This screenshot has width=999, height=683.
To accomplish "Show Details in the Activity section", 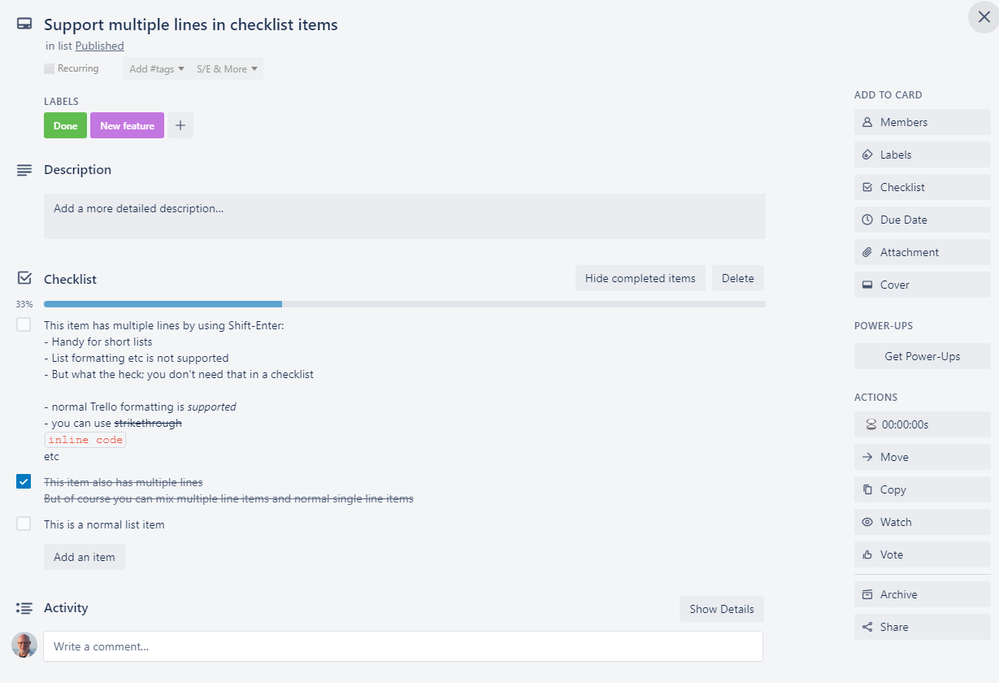I will (x=721, y=609).
